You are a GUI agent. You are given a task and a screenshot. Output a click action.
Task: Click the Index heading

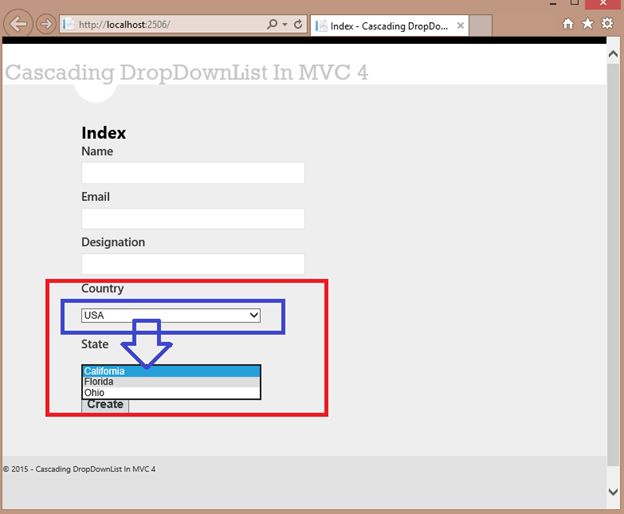(x=103, y=133)
